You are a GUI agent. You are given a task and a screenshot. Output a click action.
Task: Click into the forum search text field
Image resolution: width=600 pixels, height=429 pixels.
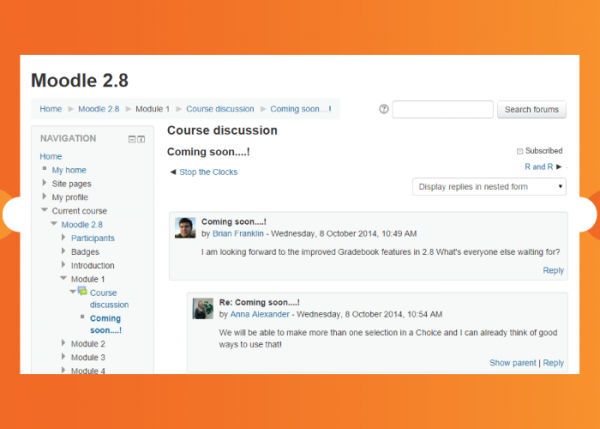tap(442, 110)
